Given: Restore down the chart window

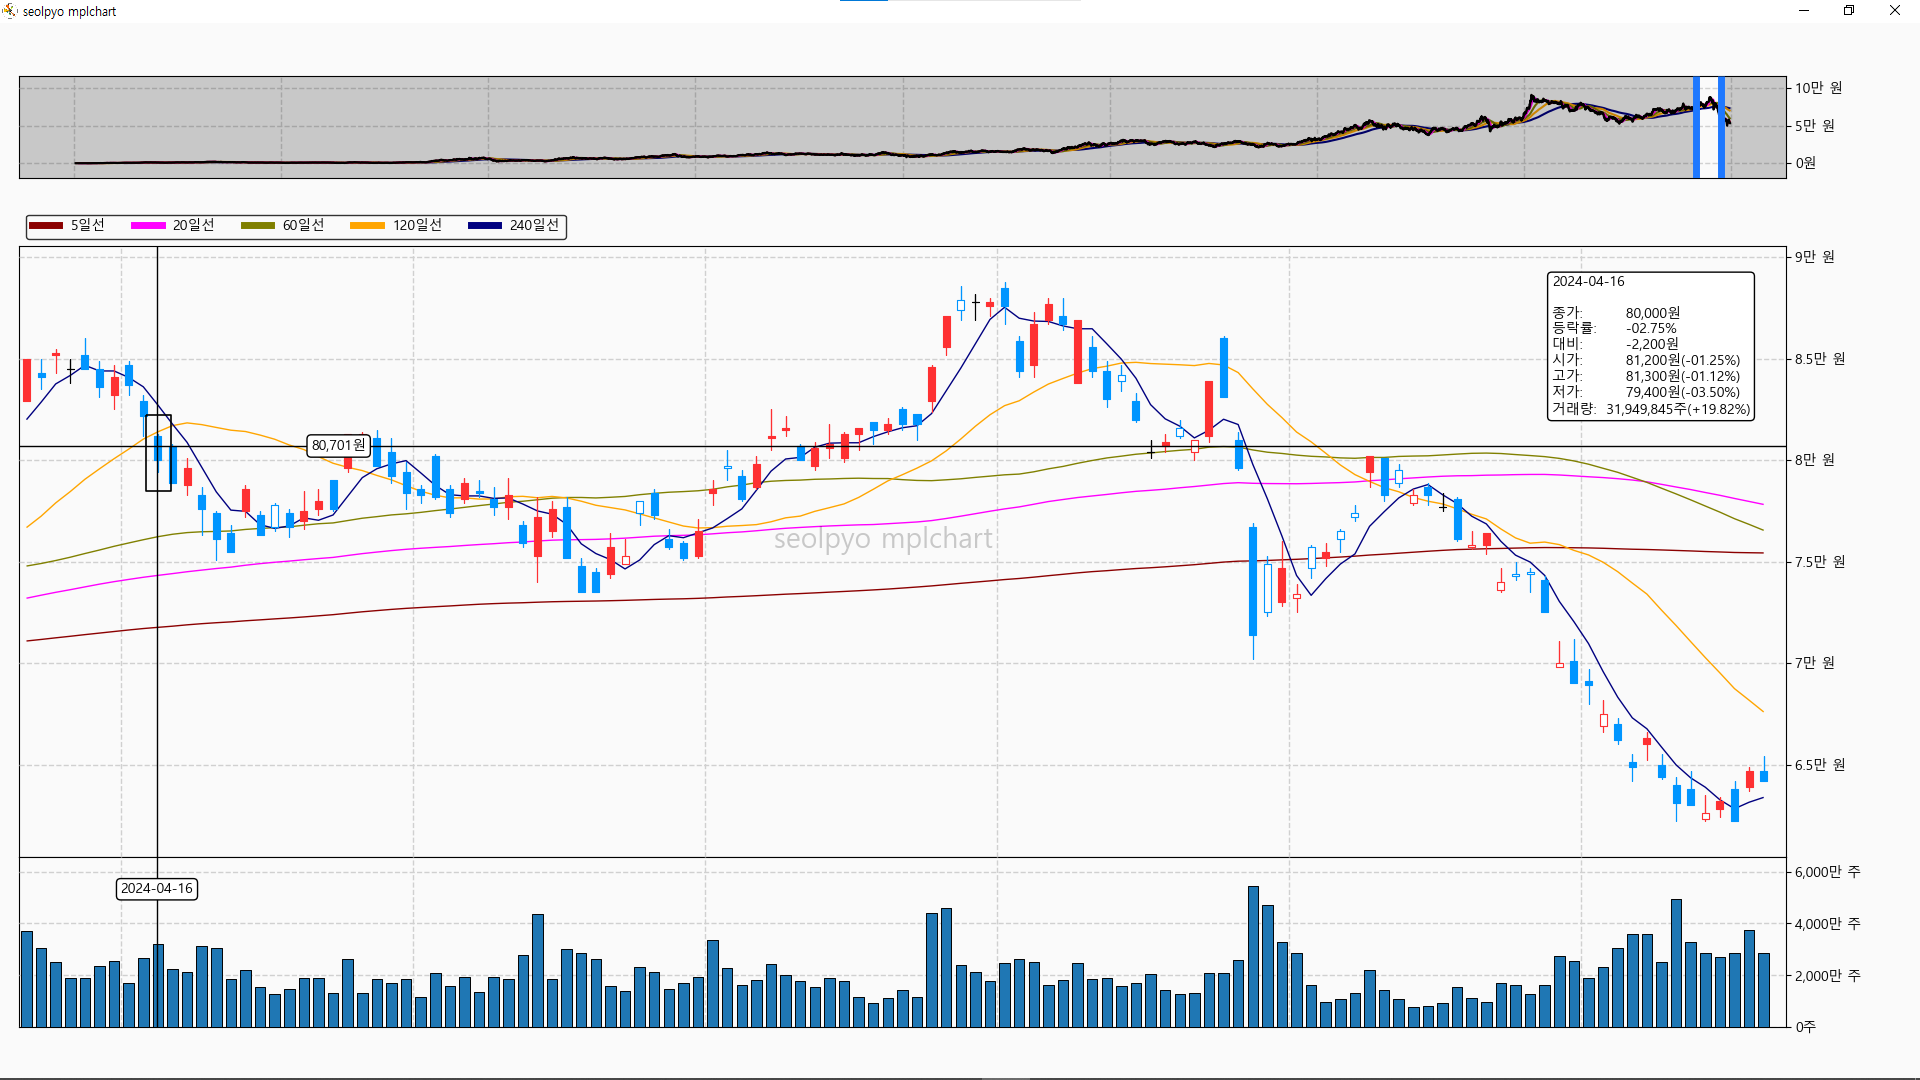Looking at the screenshot, I should point(1849,11).
